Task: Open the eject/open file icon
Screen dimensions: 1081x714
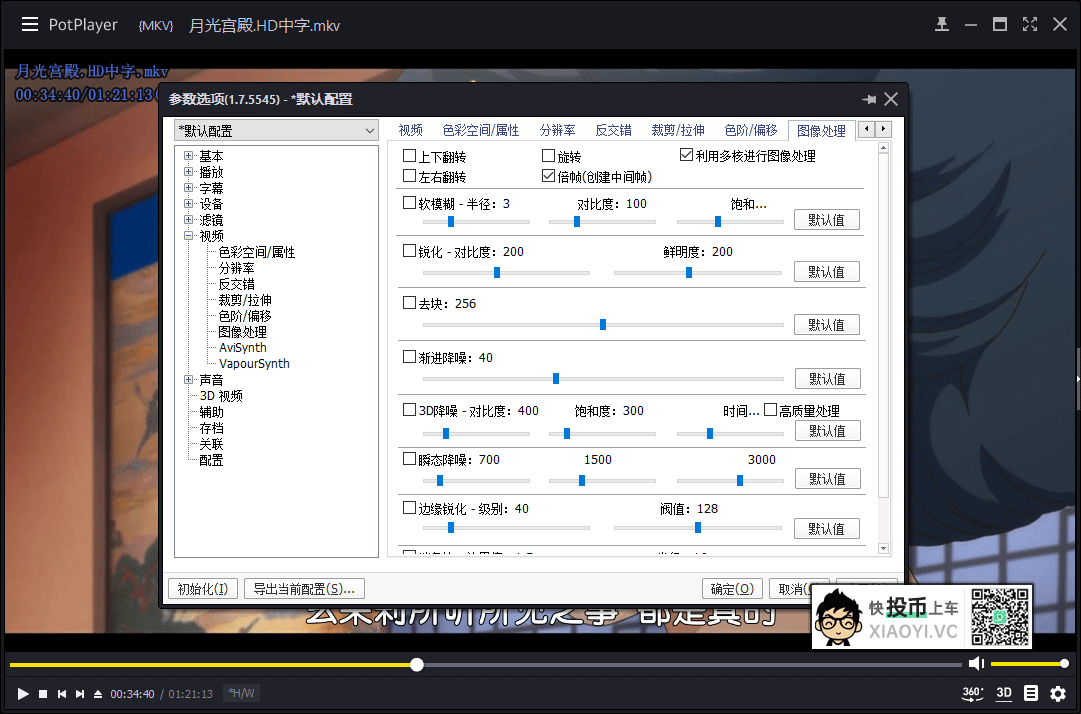Action: (98, 693)
